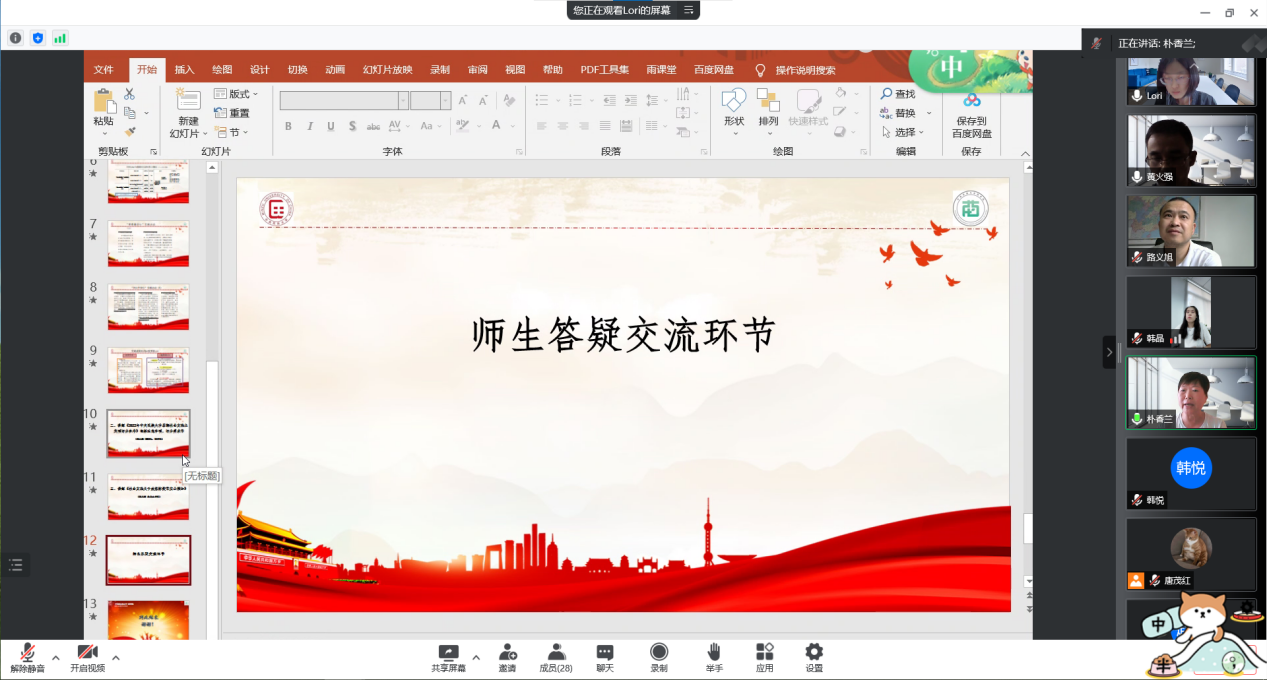1267x680 pixels.
Task: Open the 版式 layout dropdown
Action: tap(236, 94)
